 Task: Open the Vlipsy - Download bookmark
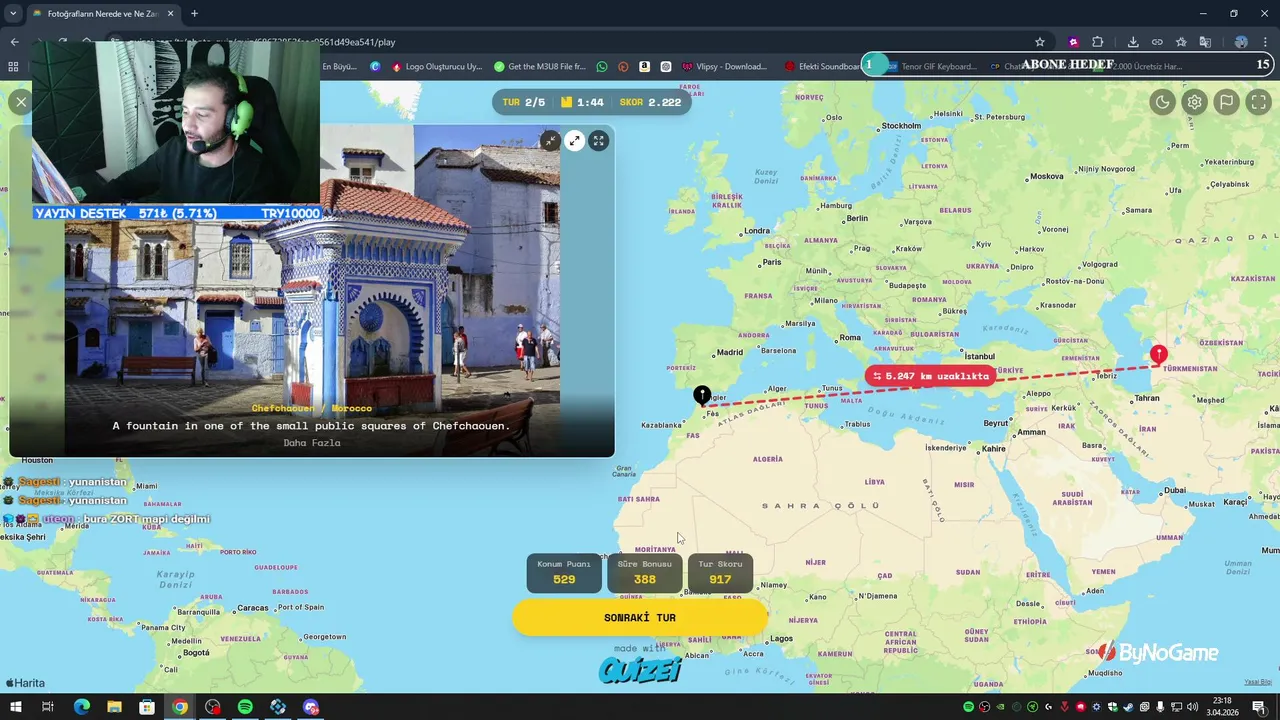(x=724, y=67)
